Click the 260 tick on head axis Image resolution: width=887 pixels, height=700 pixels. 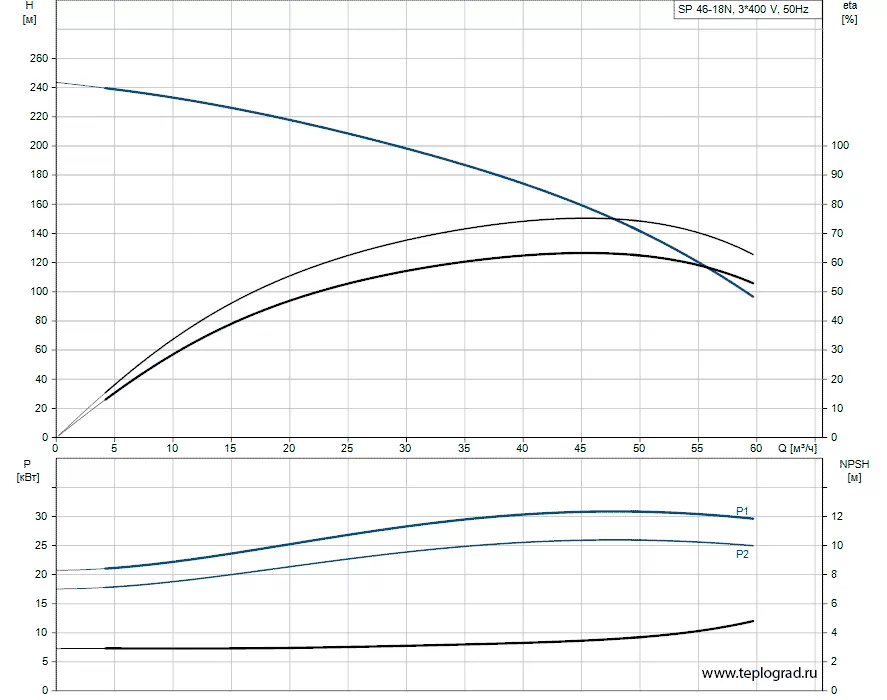tap(39, 58)
